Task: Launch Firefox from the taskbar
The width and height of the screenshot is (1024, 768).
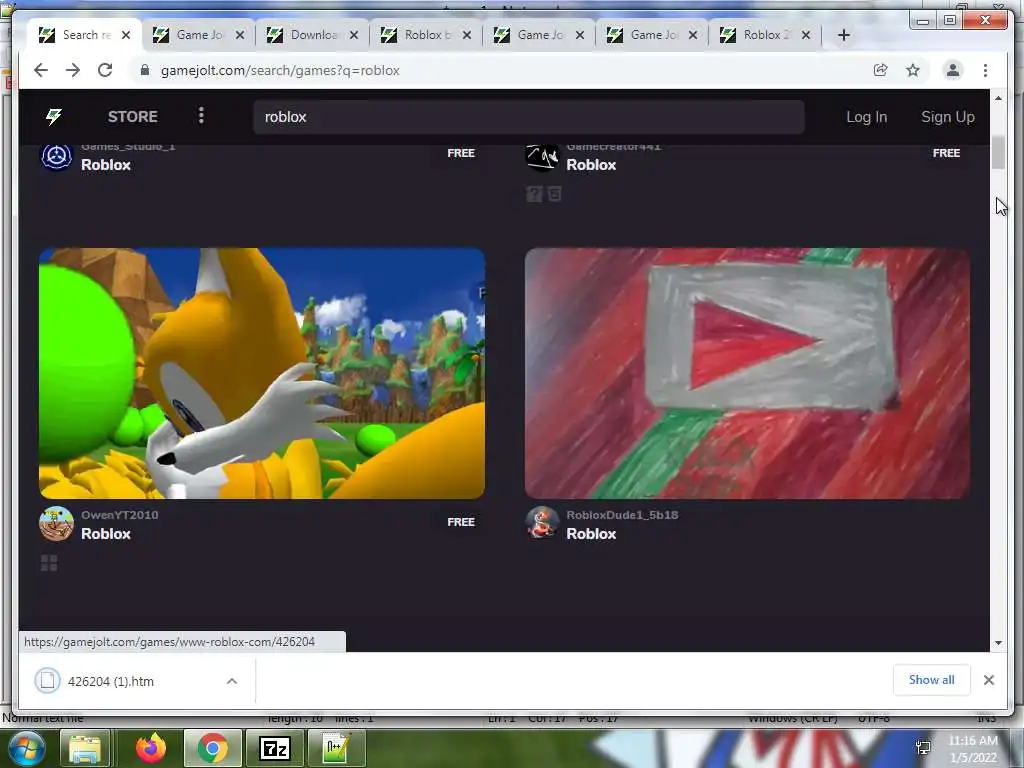Action: tap(151, 749)
